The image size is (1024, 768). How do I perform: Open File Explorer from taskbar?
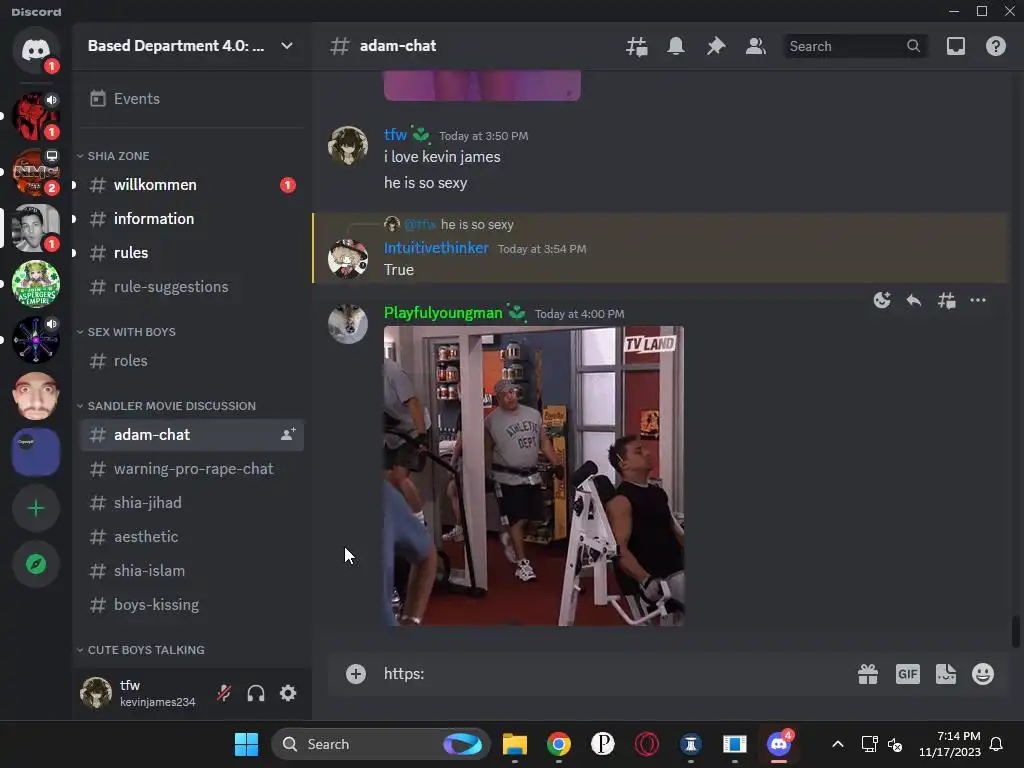(x=515, y=744)
